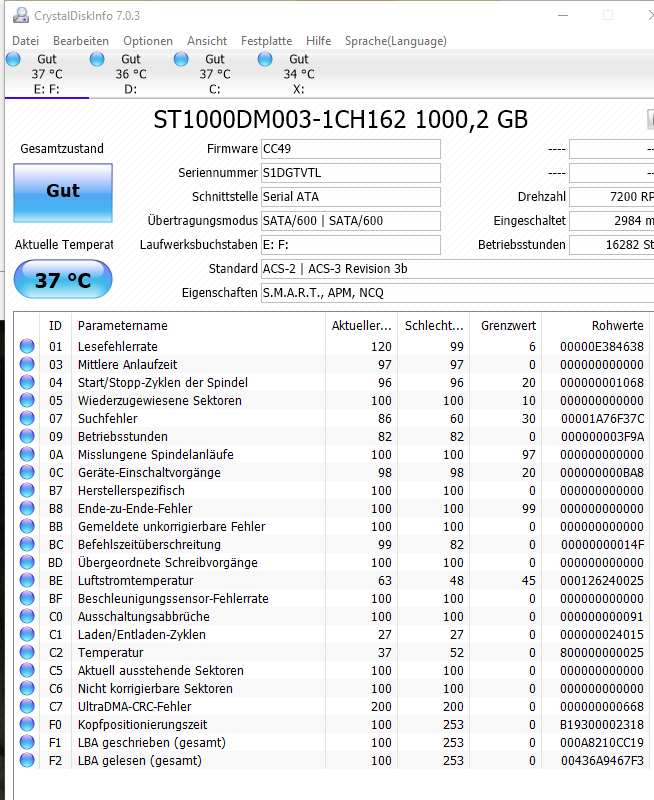Click the 37 °C temperature button
The image size is (654, 800).
tap(63, 280)
